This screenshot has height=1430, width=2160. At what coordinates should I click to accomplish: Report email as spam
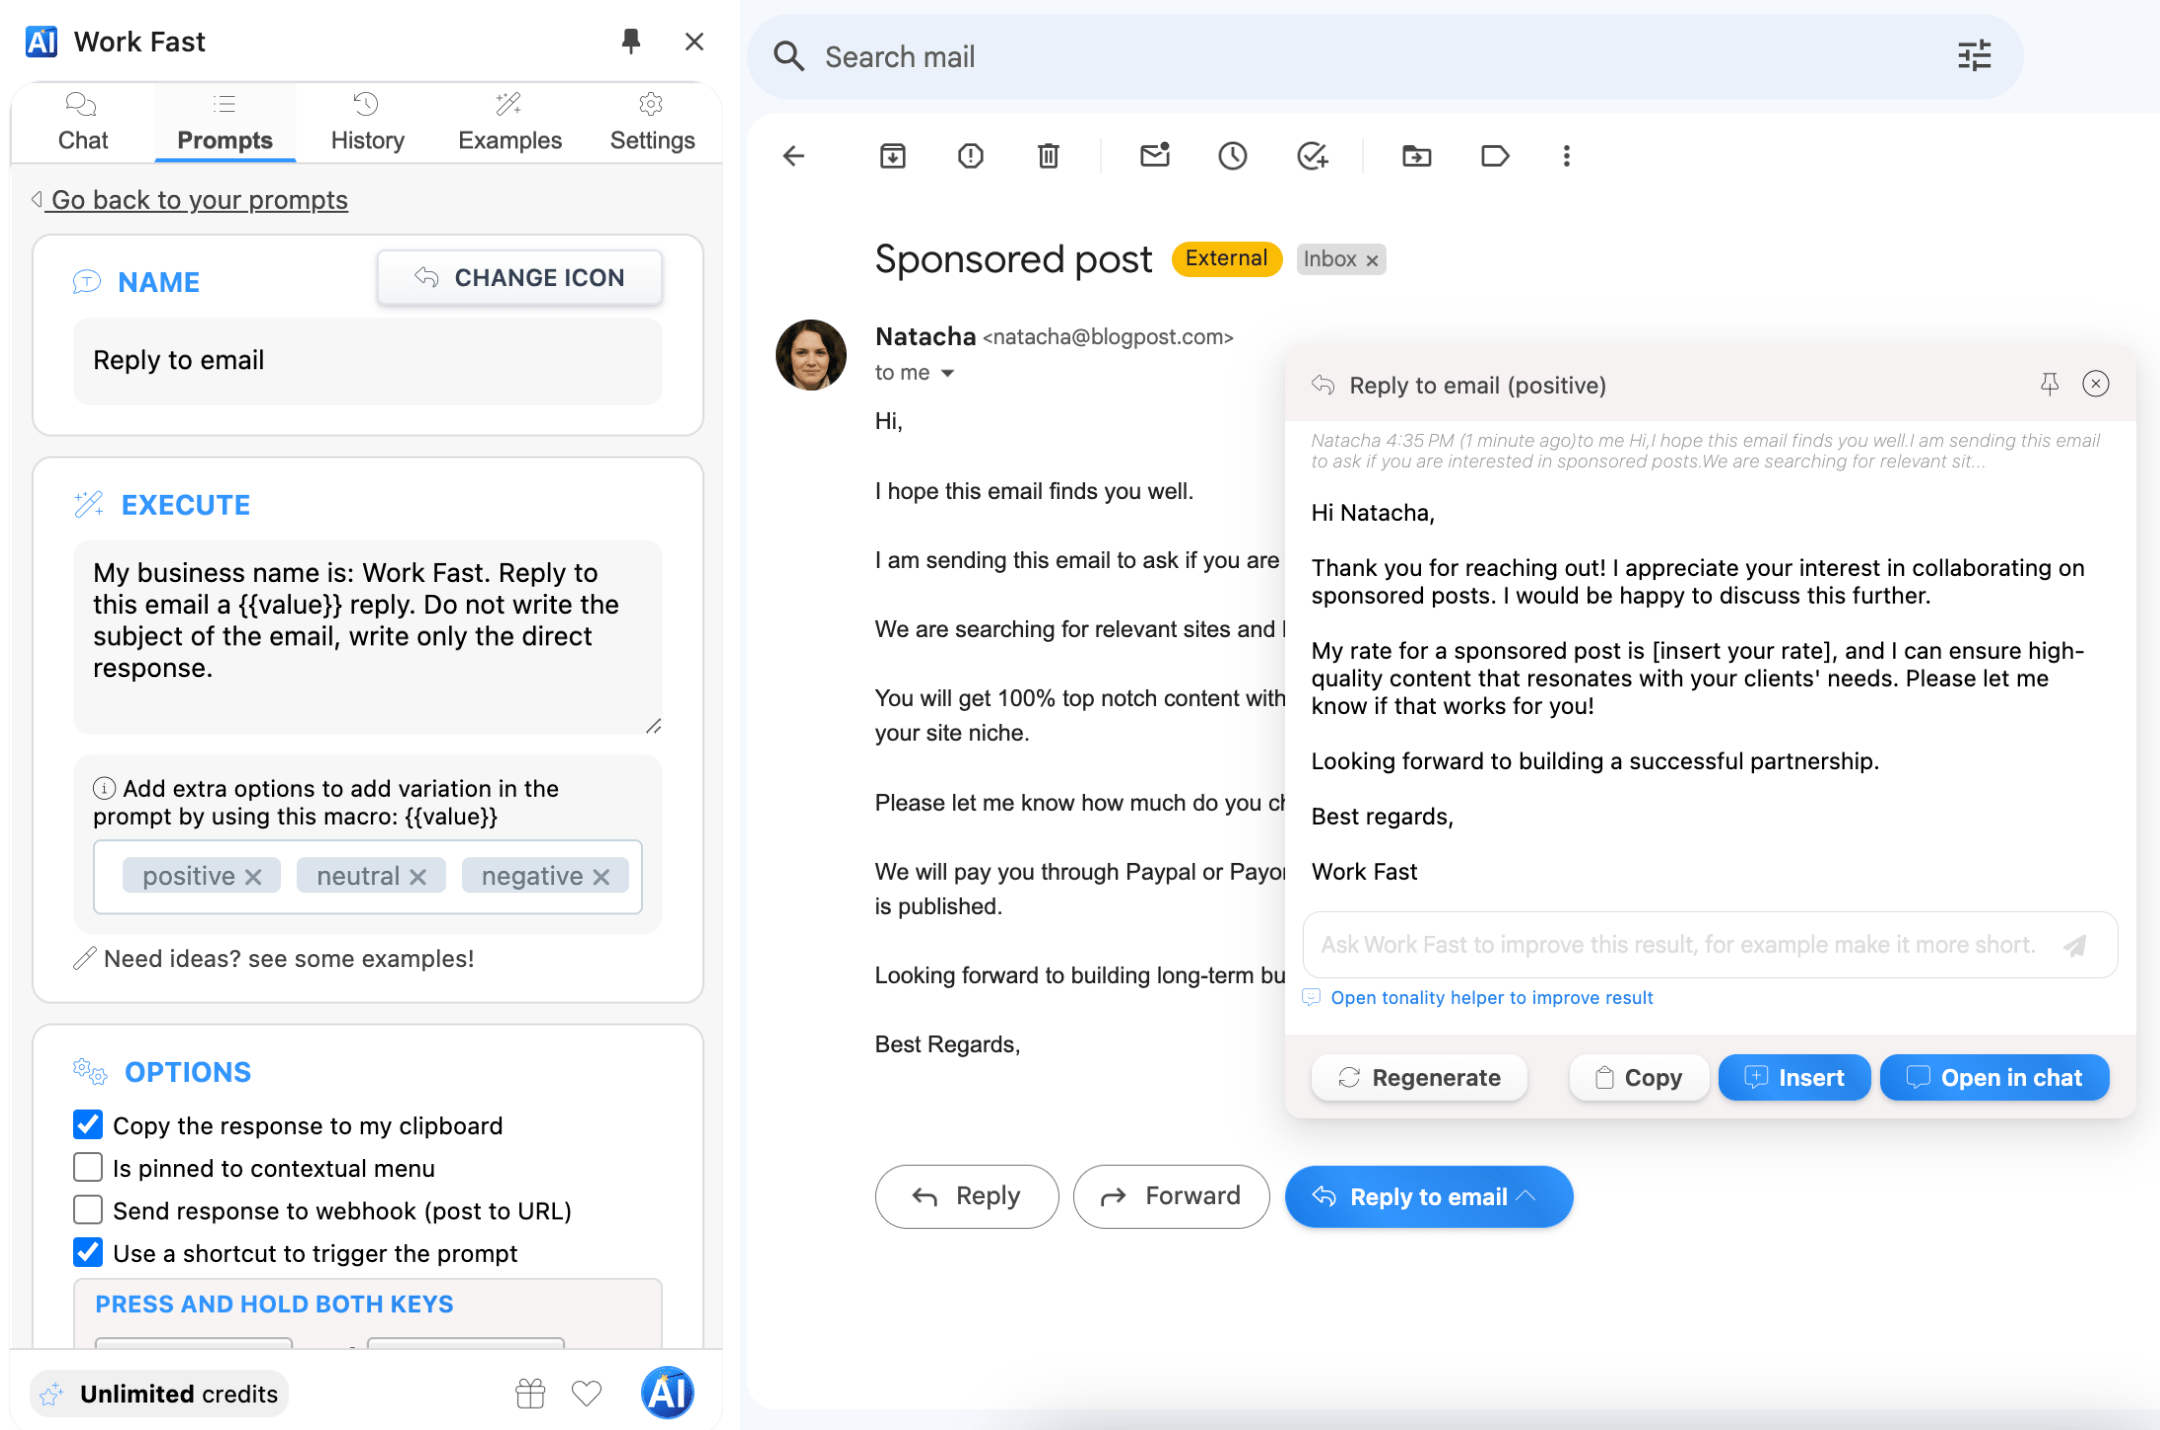[971, 156]
